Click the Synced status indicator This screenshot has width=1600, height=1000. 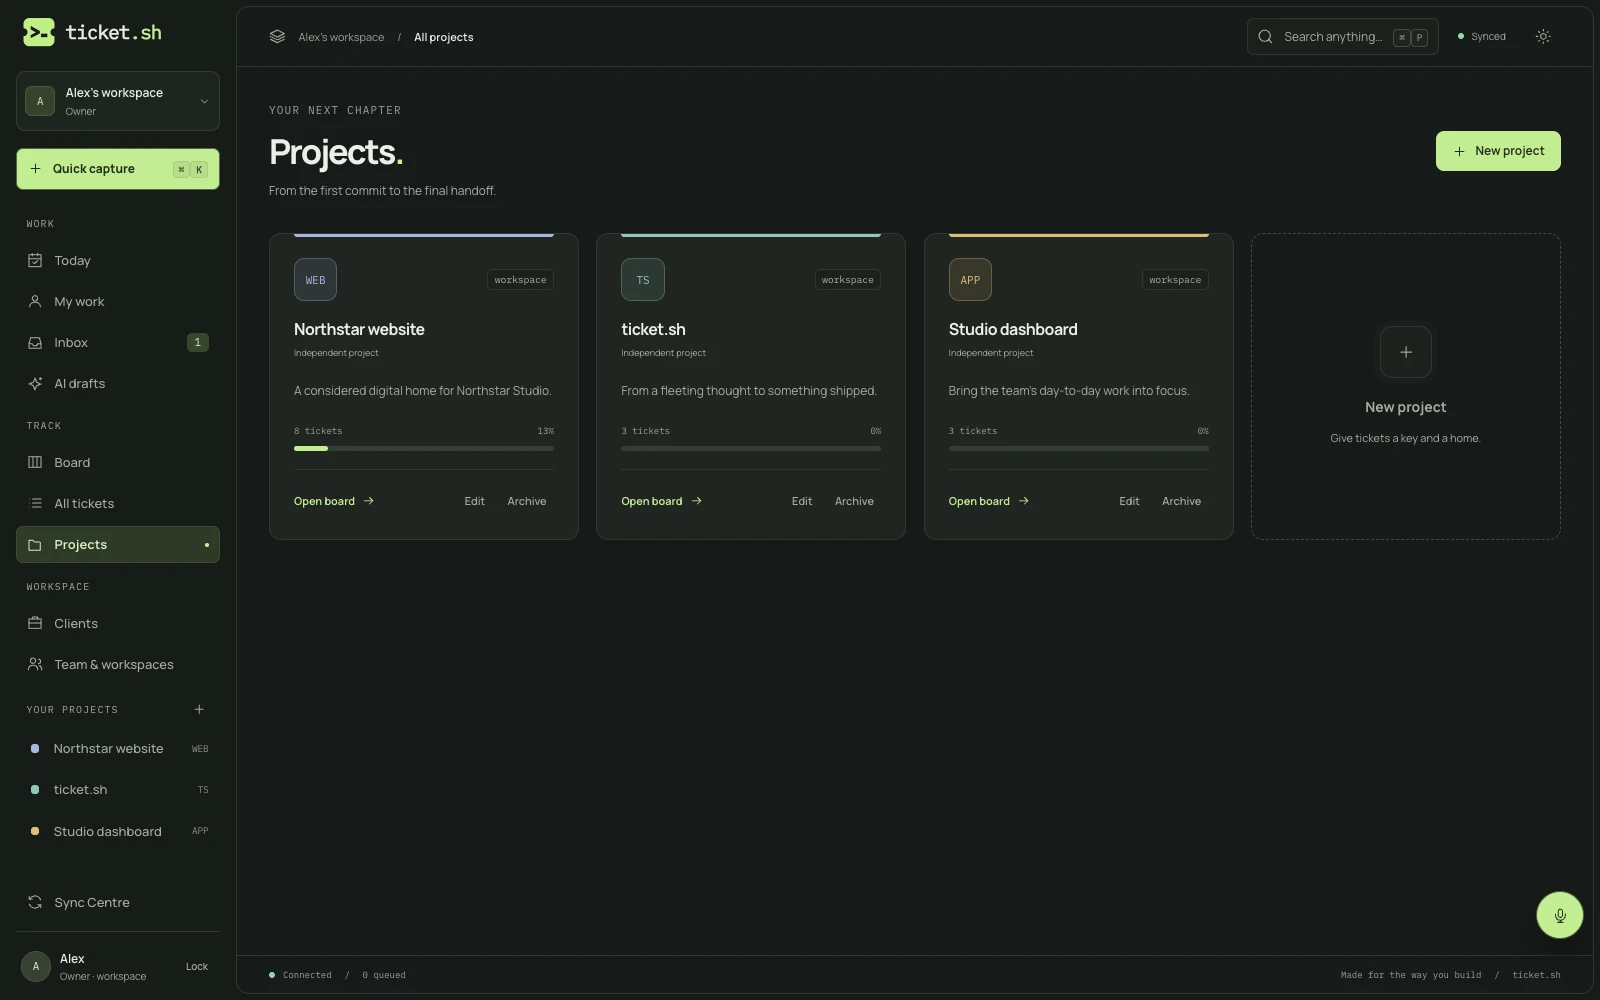(x=1482, y=37)
